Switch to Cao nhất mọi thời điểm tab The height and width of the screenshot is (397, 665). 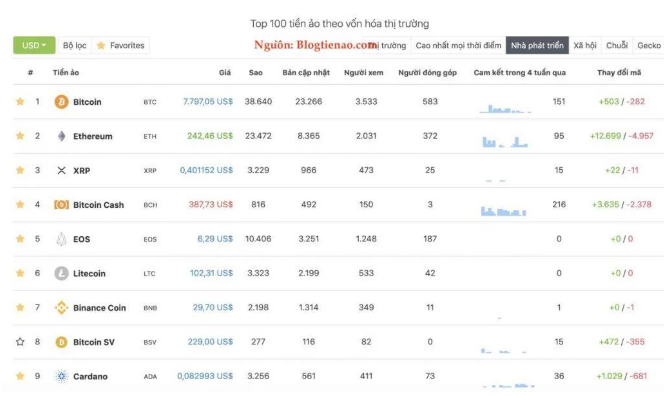click(x=458, y=45)
